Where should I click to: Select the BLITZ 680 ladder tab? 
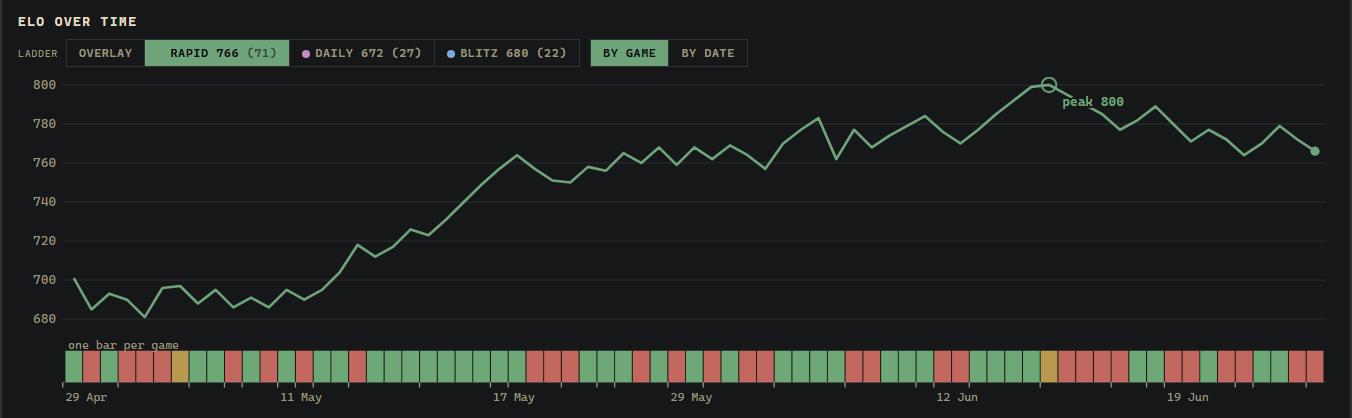click(x=507, y=53)
